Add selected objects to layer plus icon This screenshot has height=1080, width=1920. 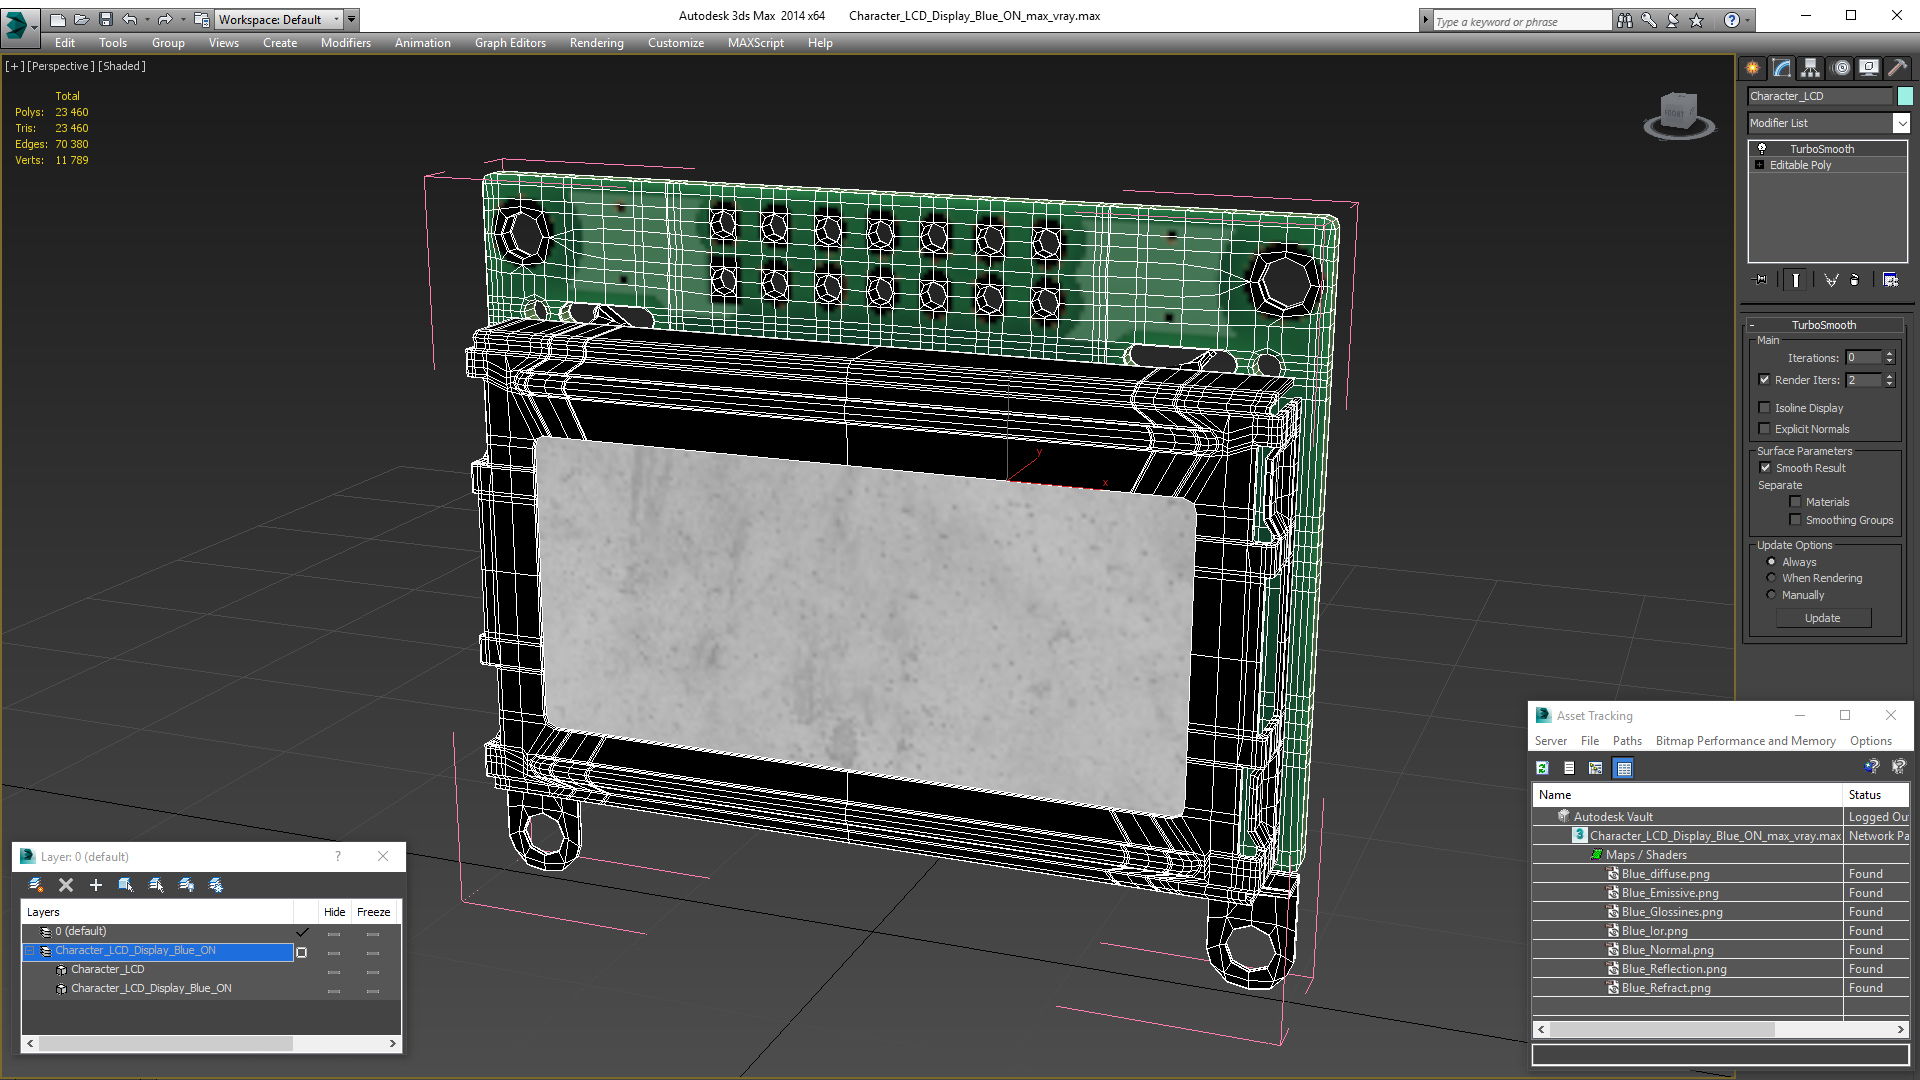pos(96,885)
